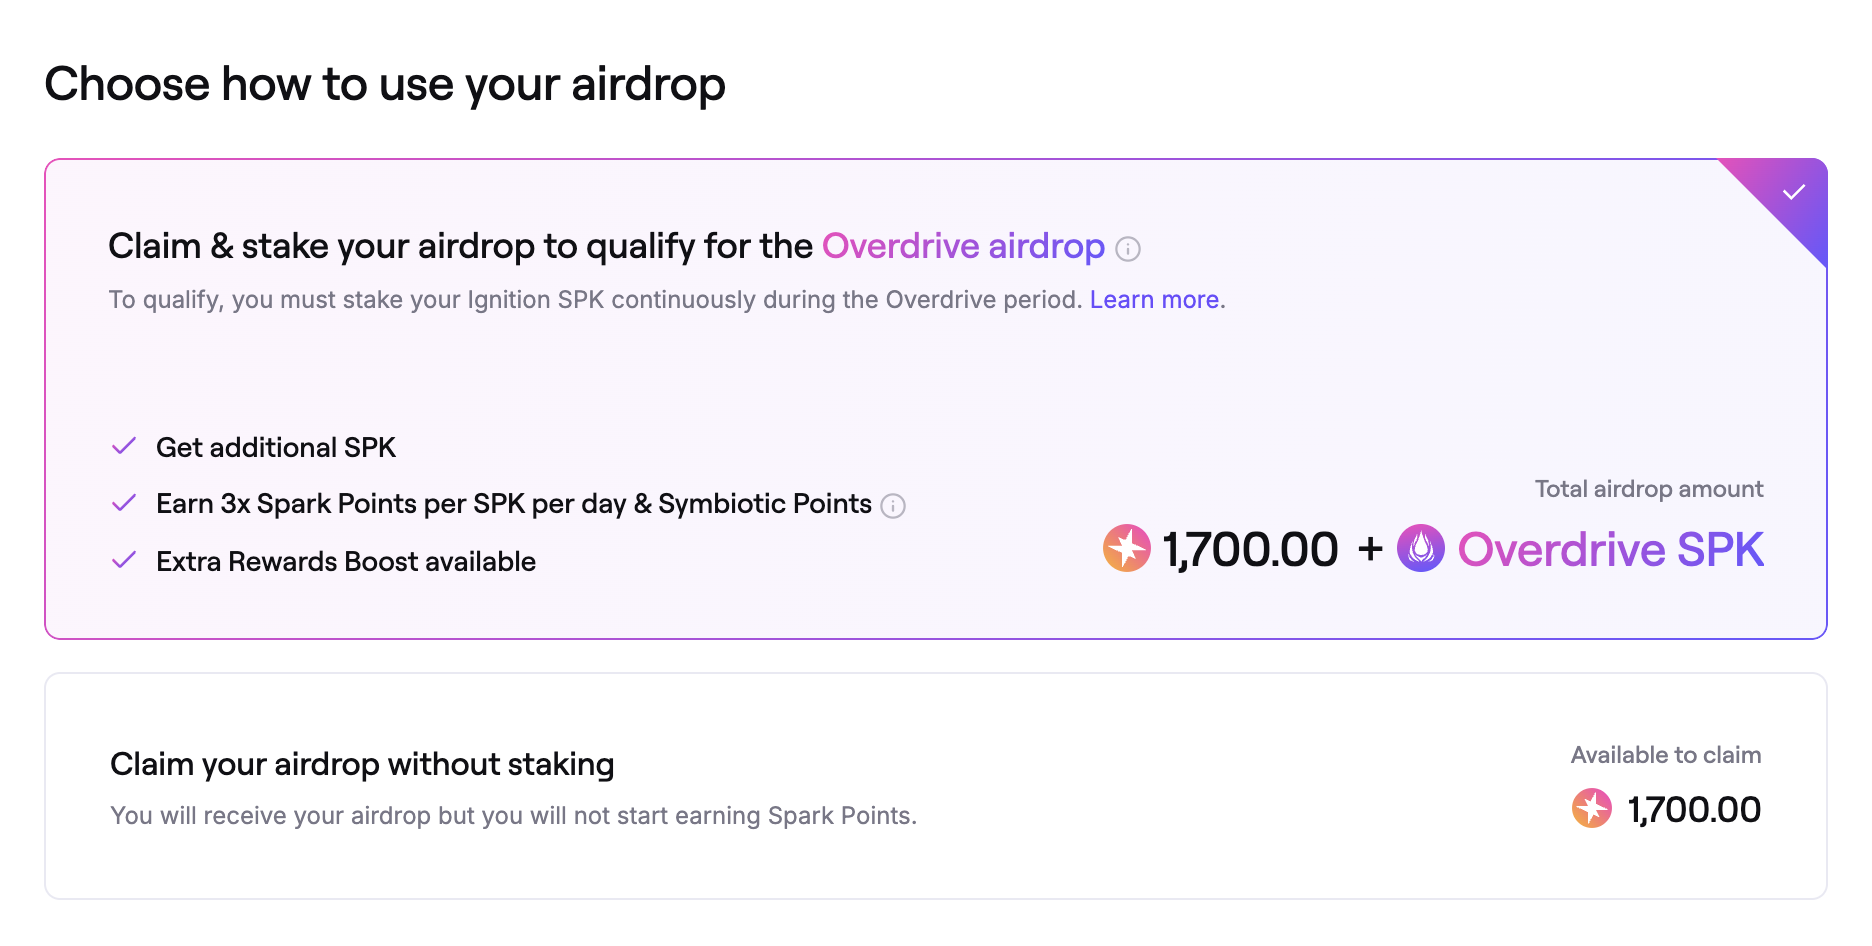Click the "Choose how to use your airdrop" heading

click(x=385, y=84)
